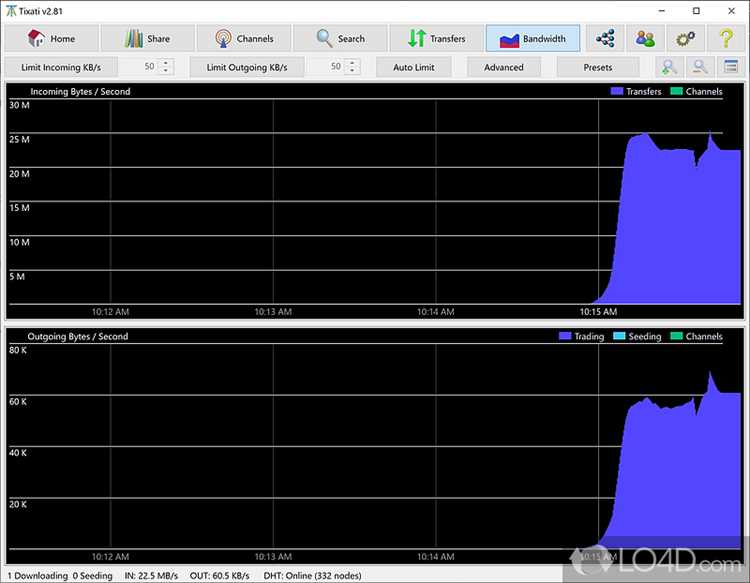Open the Home tab

coord(52,38)
